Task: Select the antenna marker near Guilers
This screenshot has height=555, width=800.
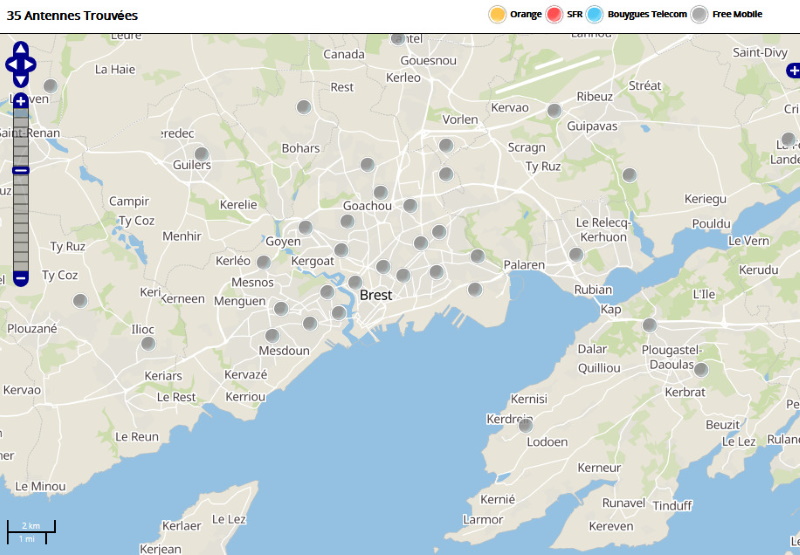Action: point(202,154)
